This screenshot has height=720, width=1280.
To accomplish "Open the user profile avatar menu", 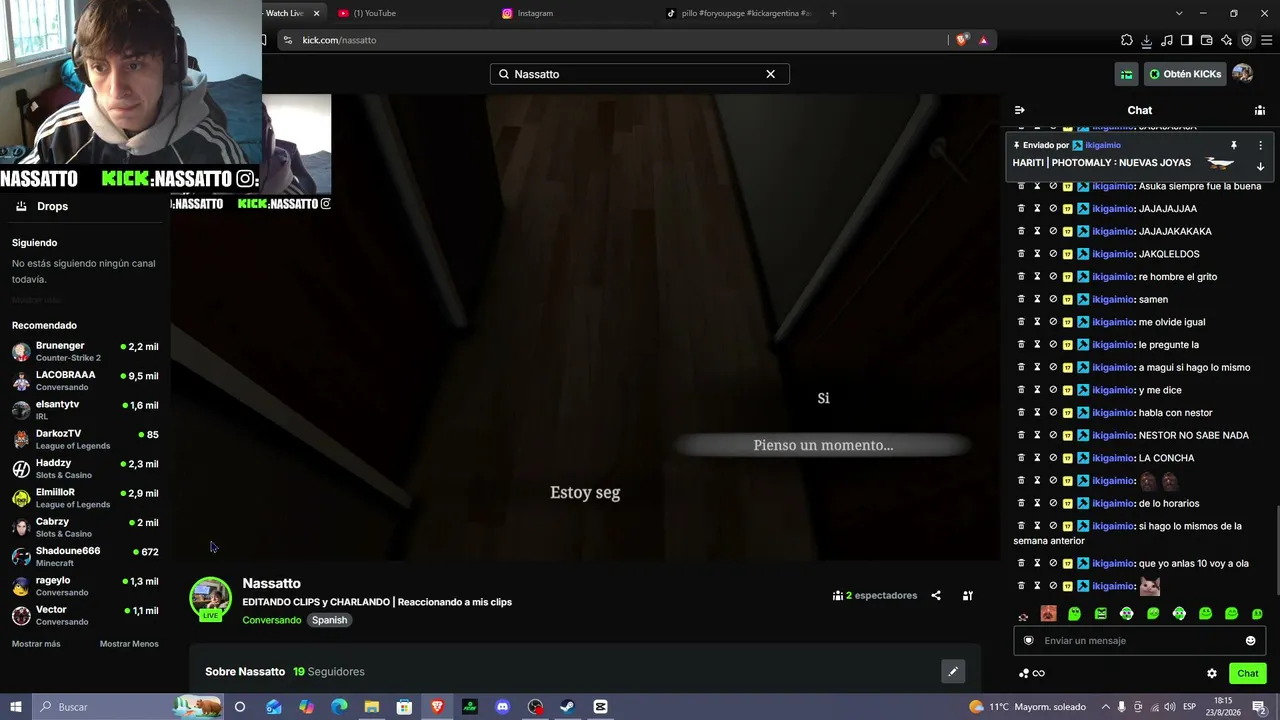I will click(x=1243, y=74).
